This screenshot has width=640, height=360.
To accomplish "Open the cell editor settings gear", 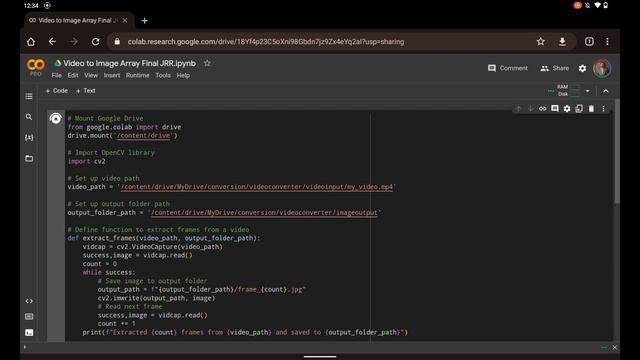I will (x=567, y=109).
